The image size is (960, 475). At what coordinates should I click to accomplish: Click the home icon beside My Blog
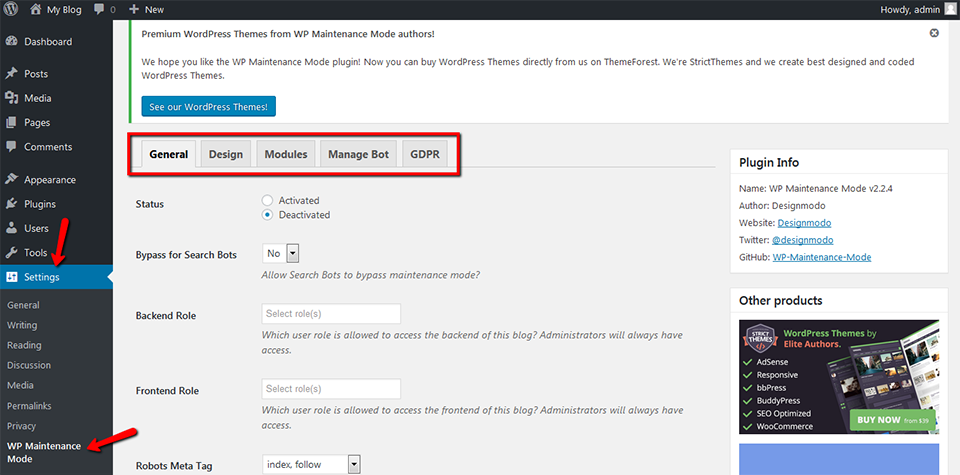[36, 9]
